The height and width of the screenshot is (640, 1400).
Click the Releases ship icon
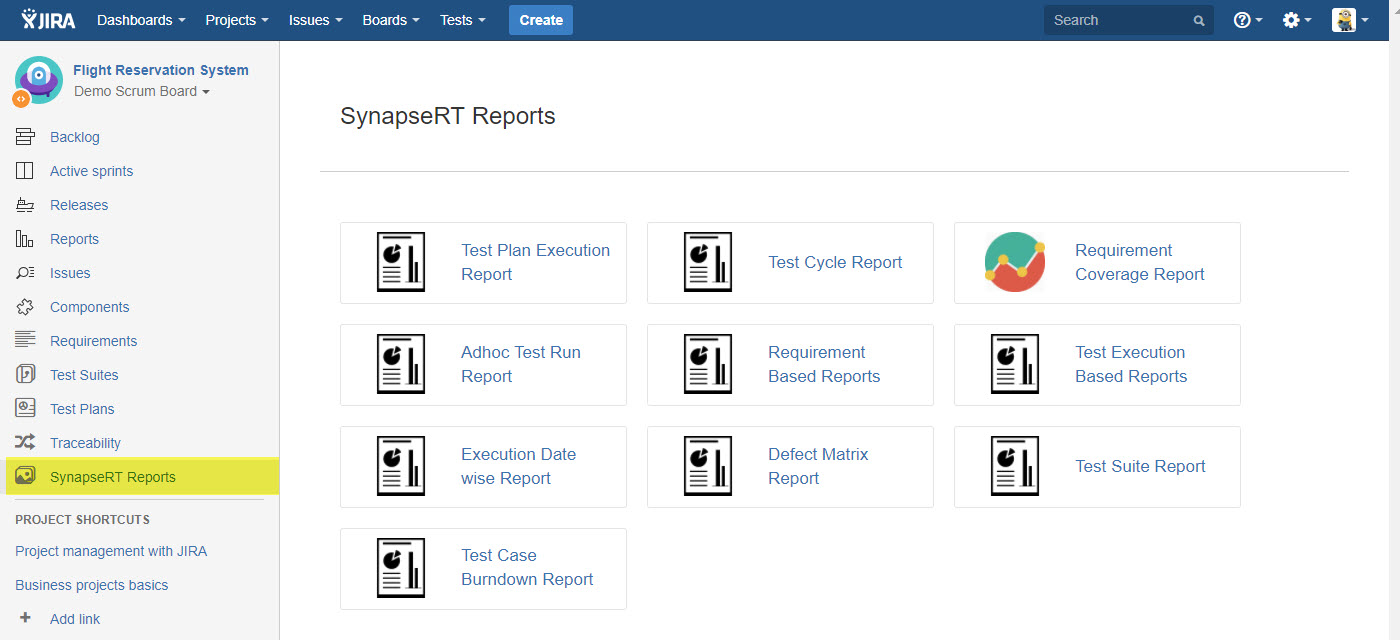click(25, 205)
